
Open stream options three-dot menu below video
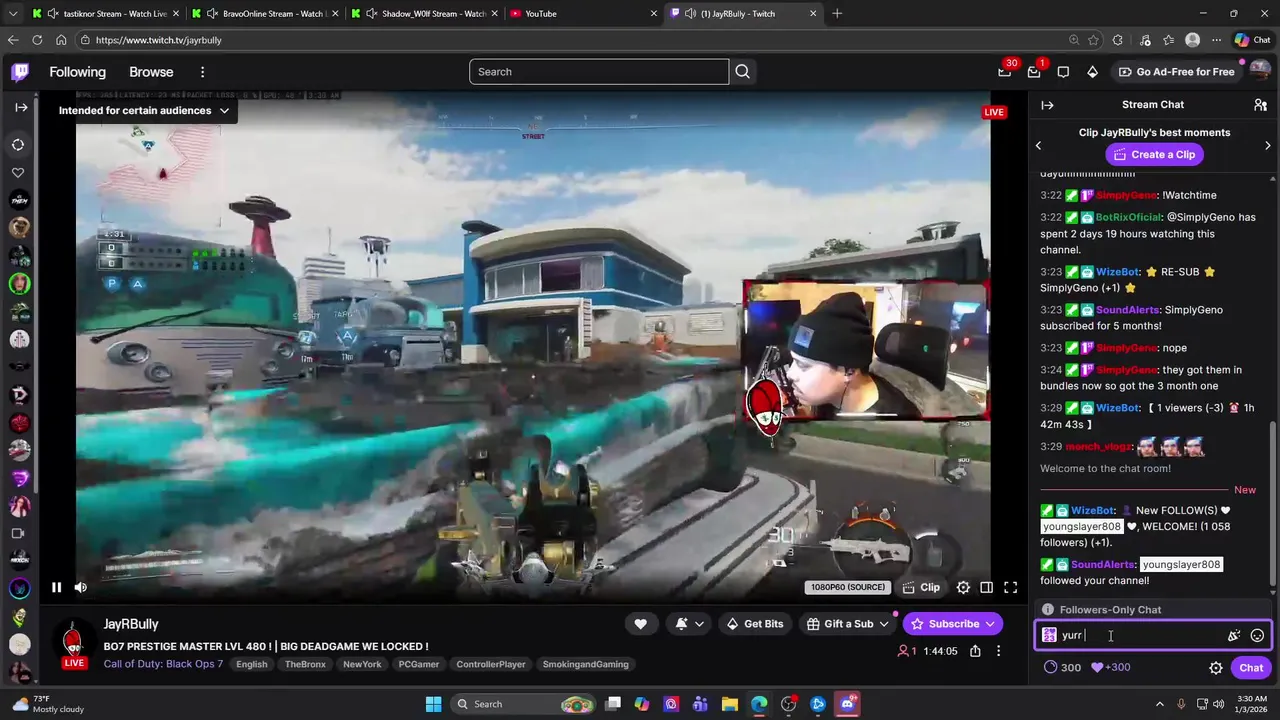998,651
